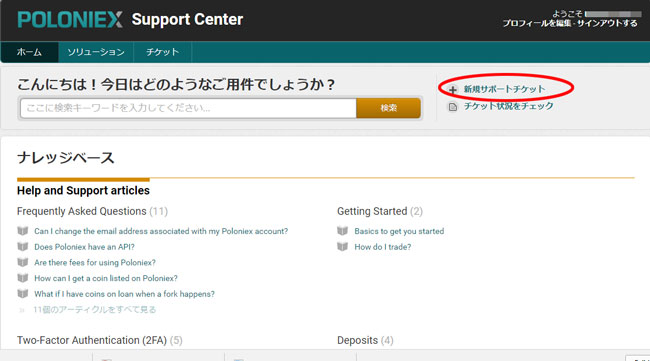
Task: Click book icon beside 'How do I trade?'
Action: 342,247
